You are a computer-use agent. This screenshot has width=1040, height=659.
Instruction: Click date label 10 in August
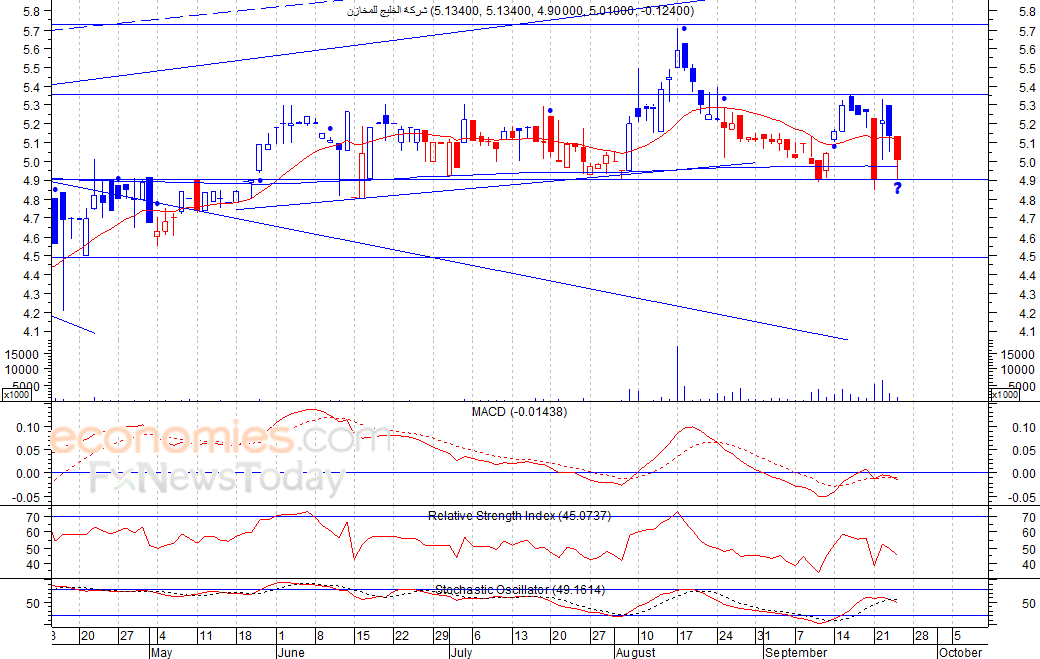pos(646,636)
